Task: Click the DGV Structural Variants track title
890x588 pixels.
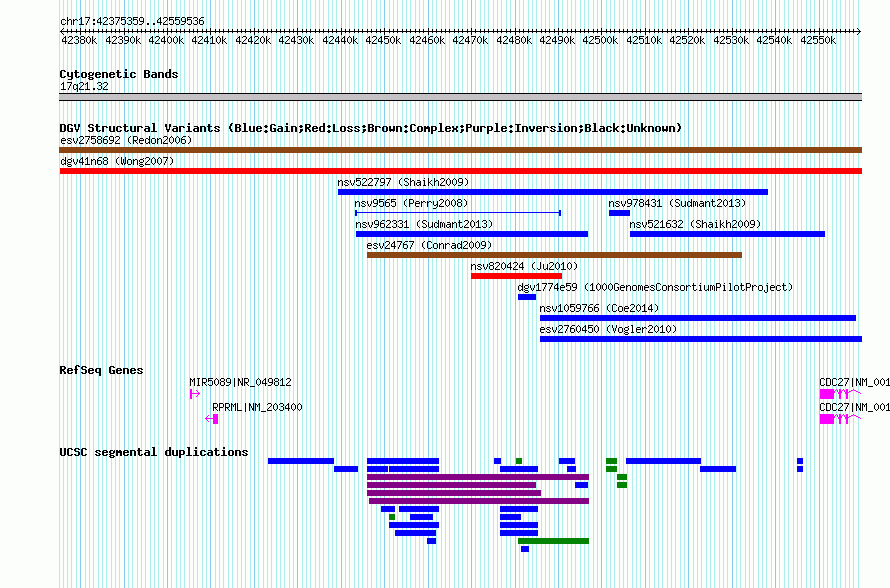Action: click(x=370, y=128)
